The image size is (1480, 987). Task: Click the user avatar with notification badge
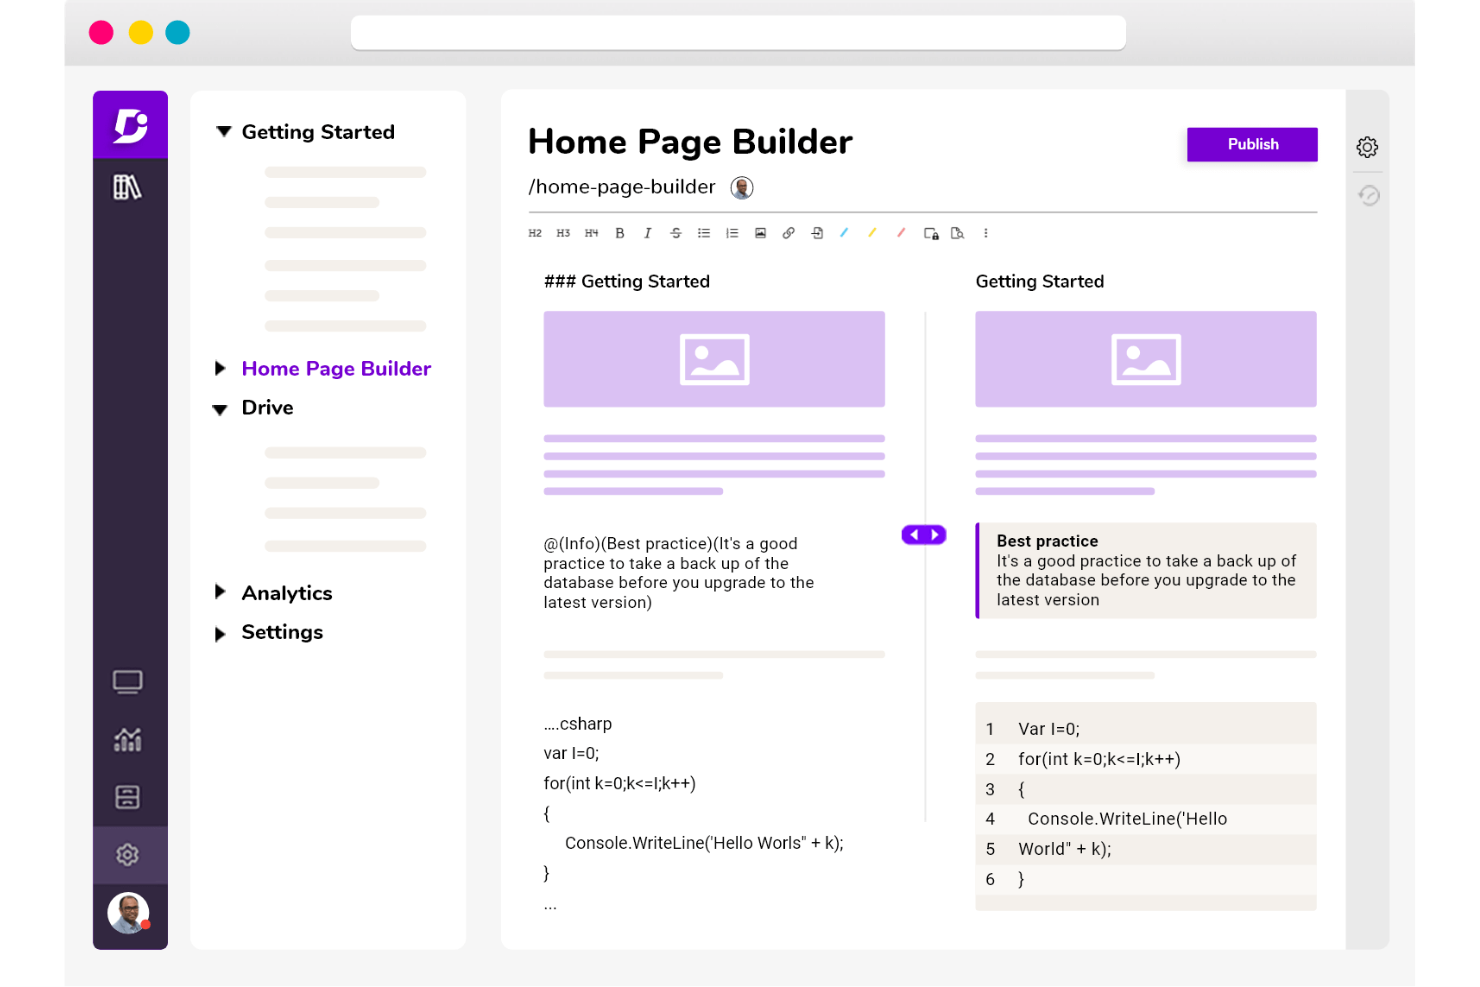point(128,913)
